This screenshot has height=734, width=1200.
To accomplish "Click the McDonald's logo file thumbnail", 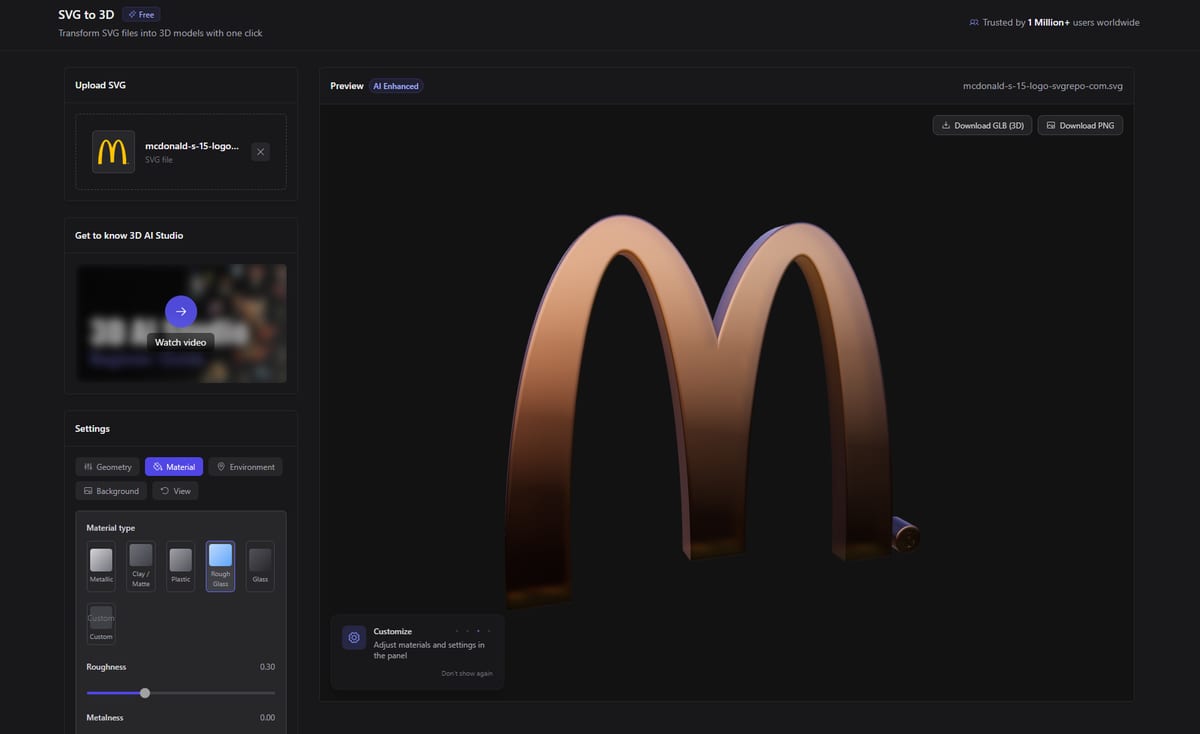I will 113,152.
